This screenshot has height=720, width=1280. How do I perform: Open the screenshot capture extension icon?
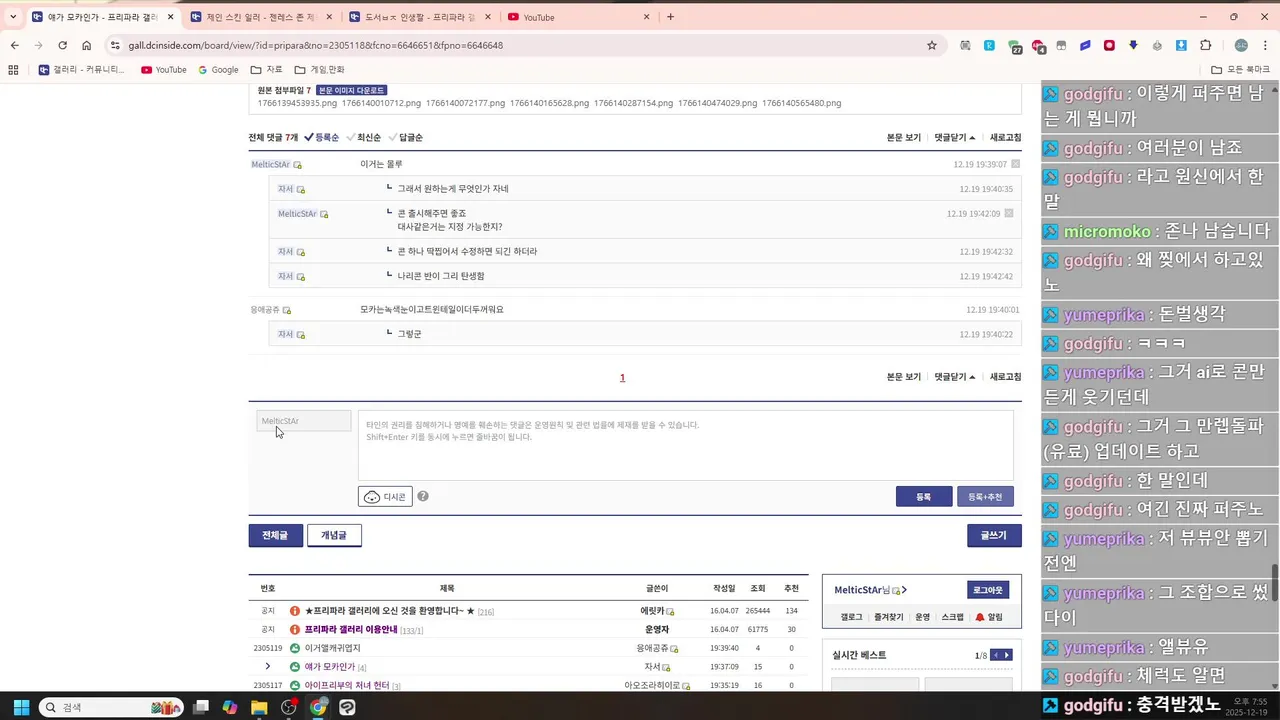(965, 45)
